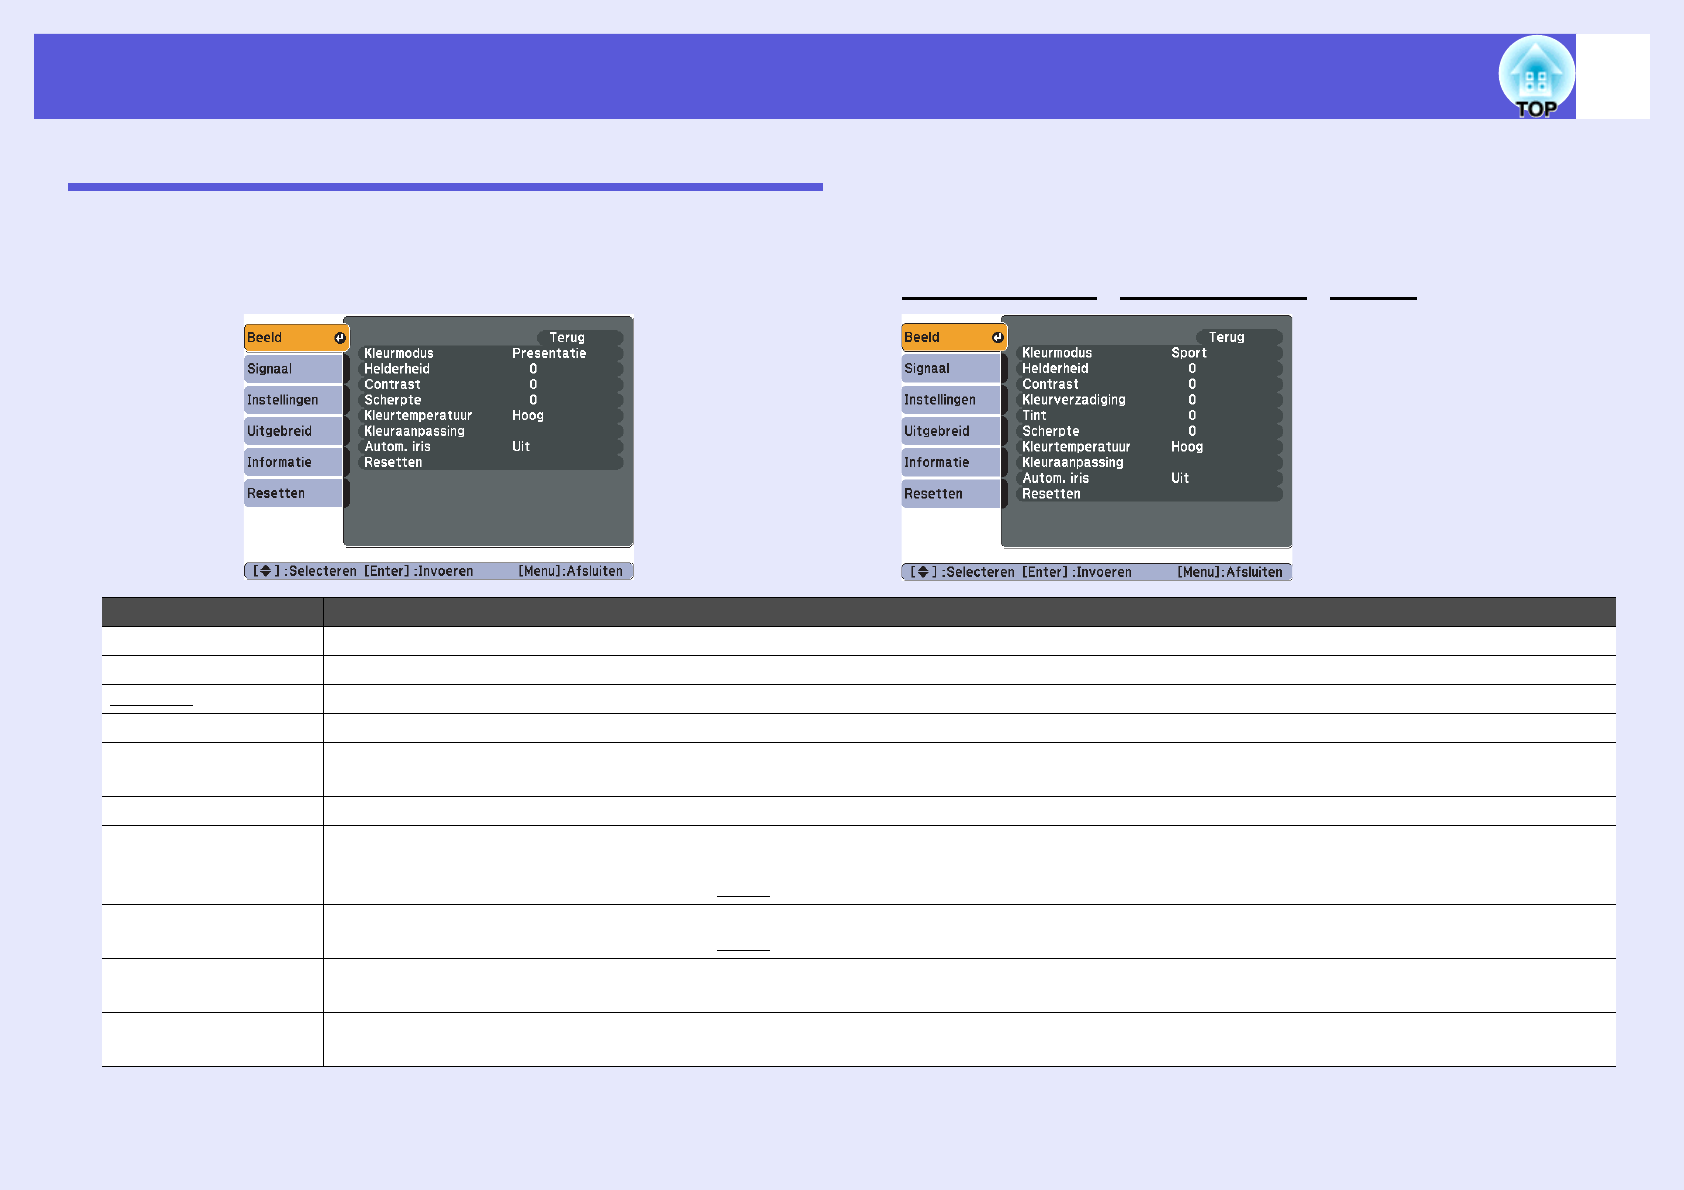Image resolution: width=1684 pixels, height=1190 pixels.
Task: Select the Kleurverzadiging menu row
Action: (x=1148, y=400)
